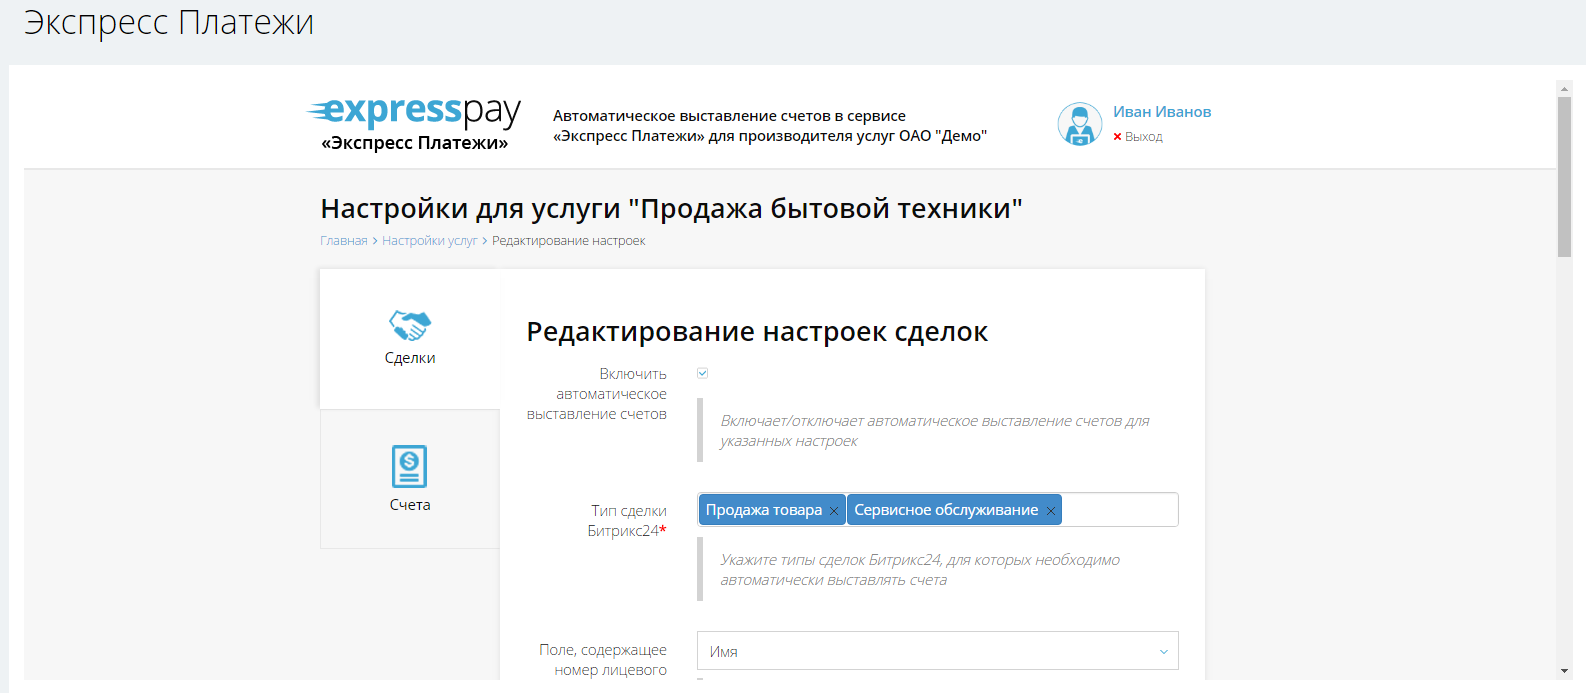Click the user avatar icon
1586x693 pixels.
coord(1080,124)
